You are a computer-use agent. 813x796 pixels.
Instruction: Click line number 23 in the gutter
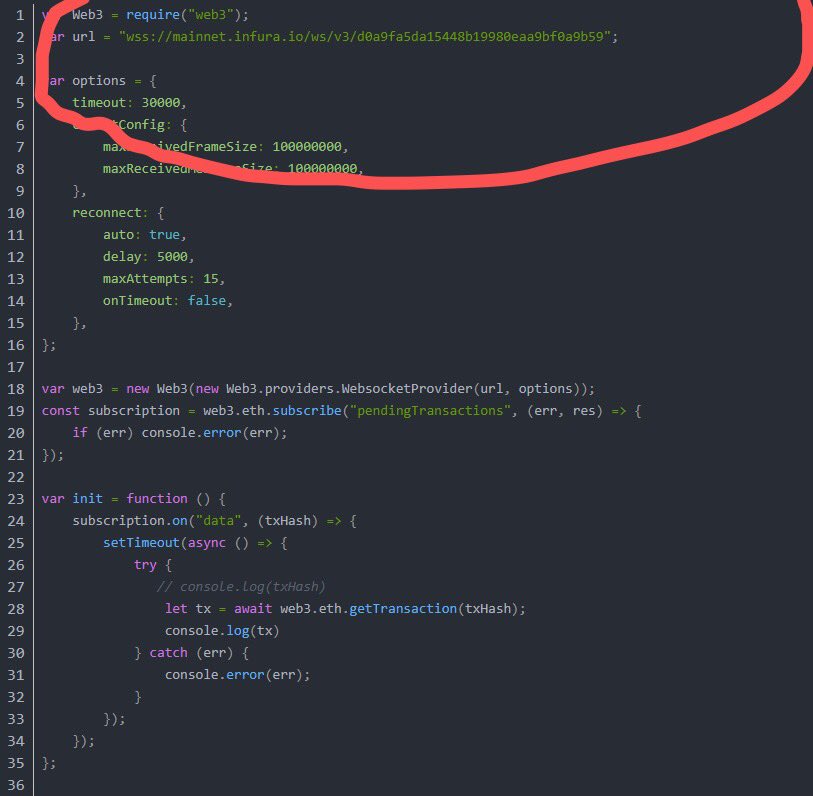tap(16, 499)
